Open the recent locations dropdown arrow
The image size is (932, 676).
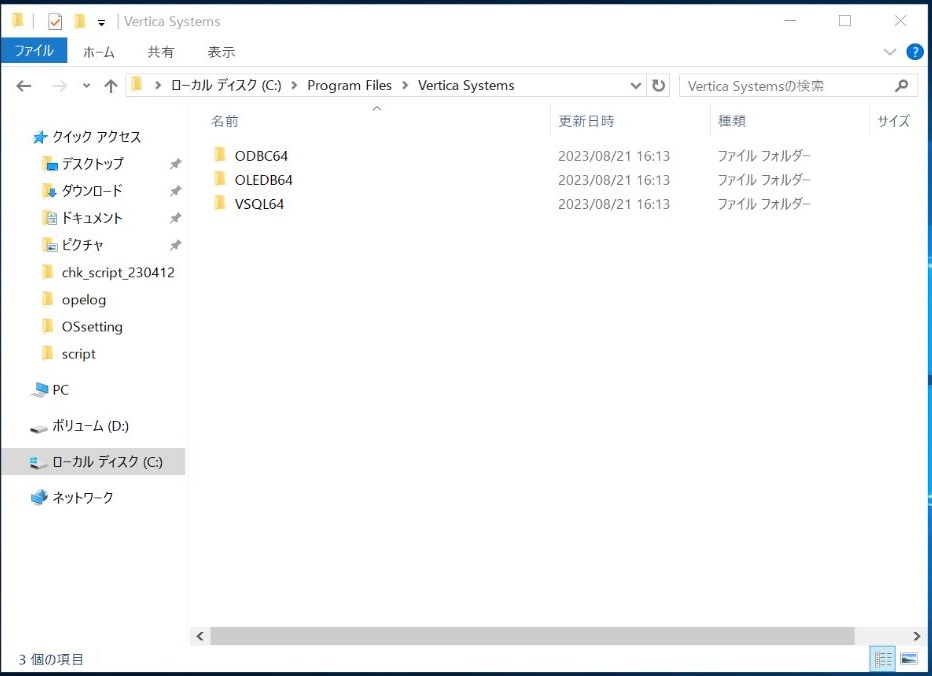coord(86,86)
